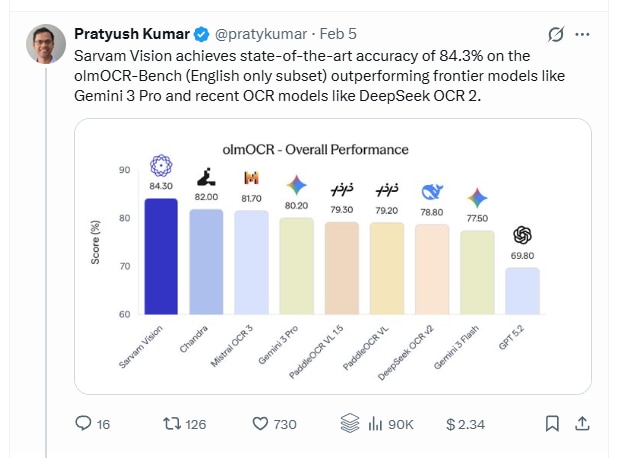
Task: Click the reply comment icon
Action: [85, 424]
